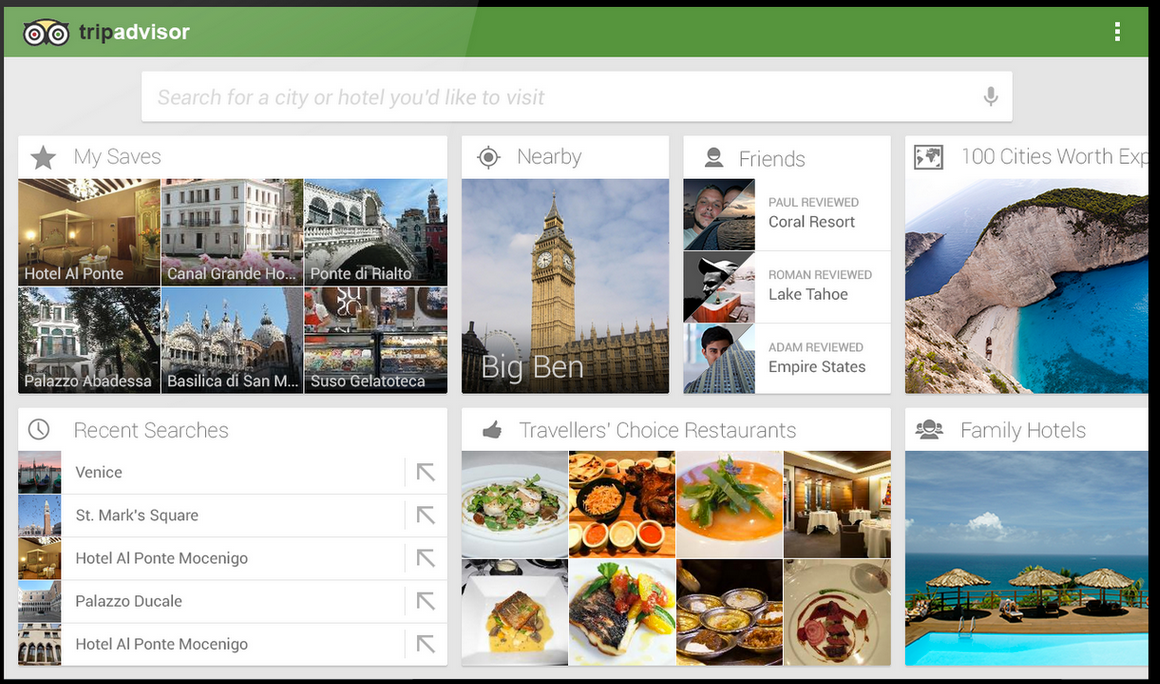1160x684 pixels.
Task: Click Adam's profile photo in Friends
Action: click(719, 359)
